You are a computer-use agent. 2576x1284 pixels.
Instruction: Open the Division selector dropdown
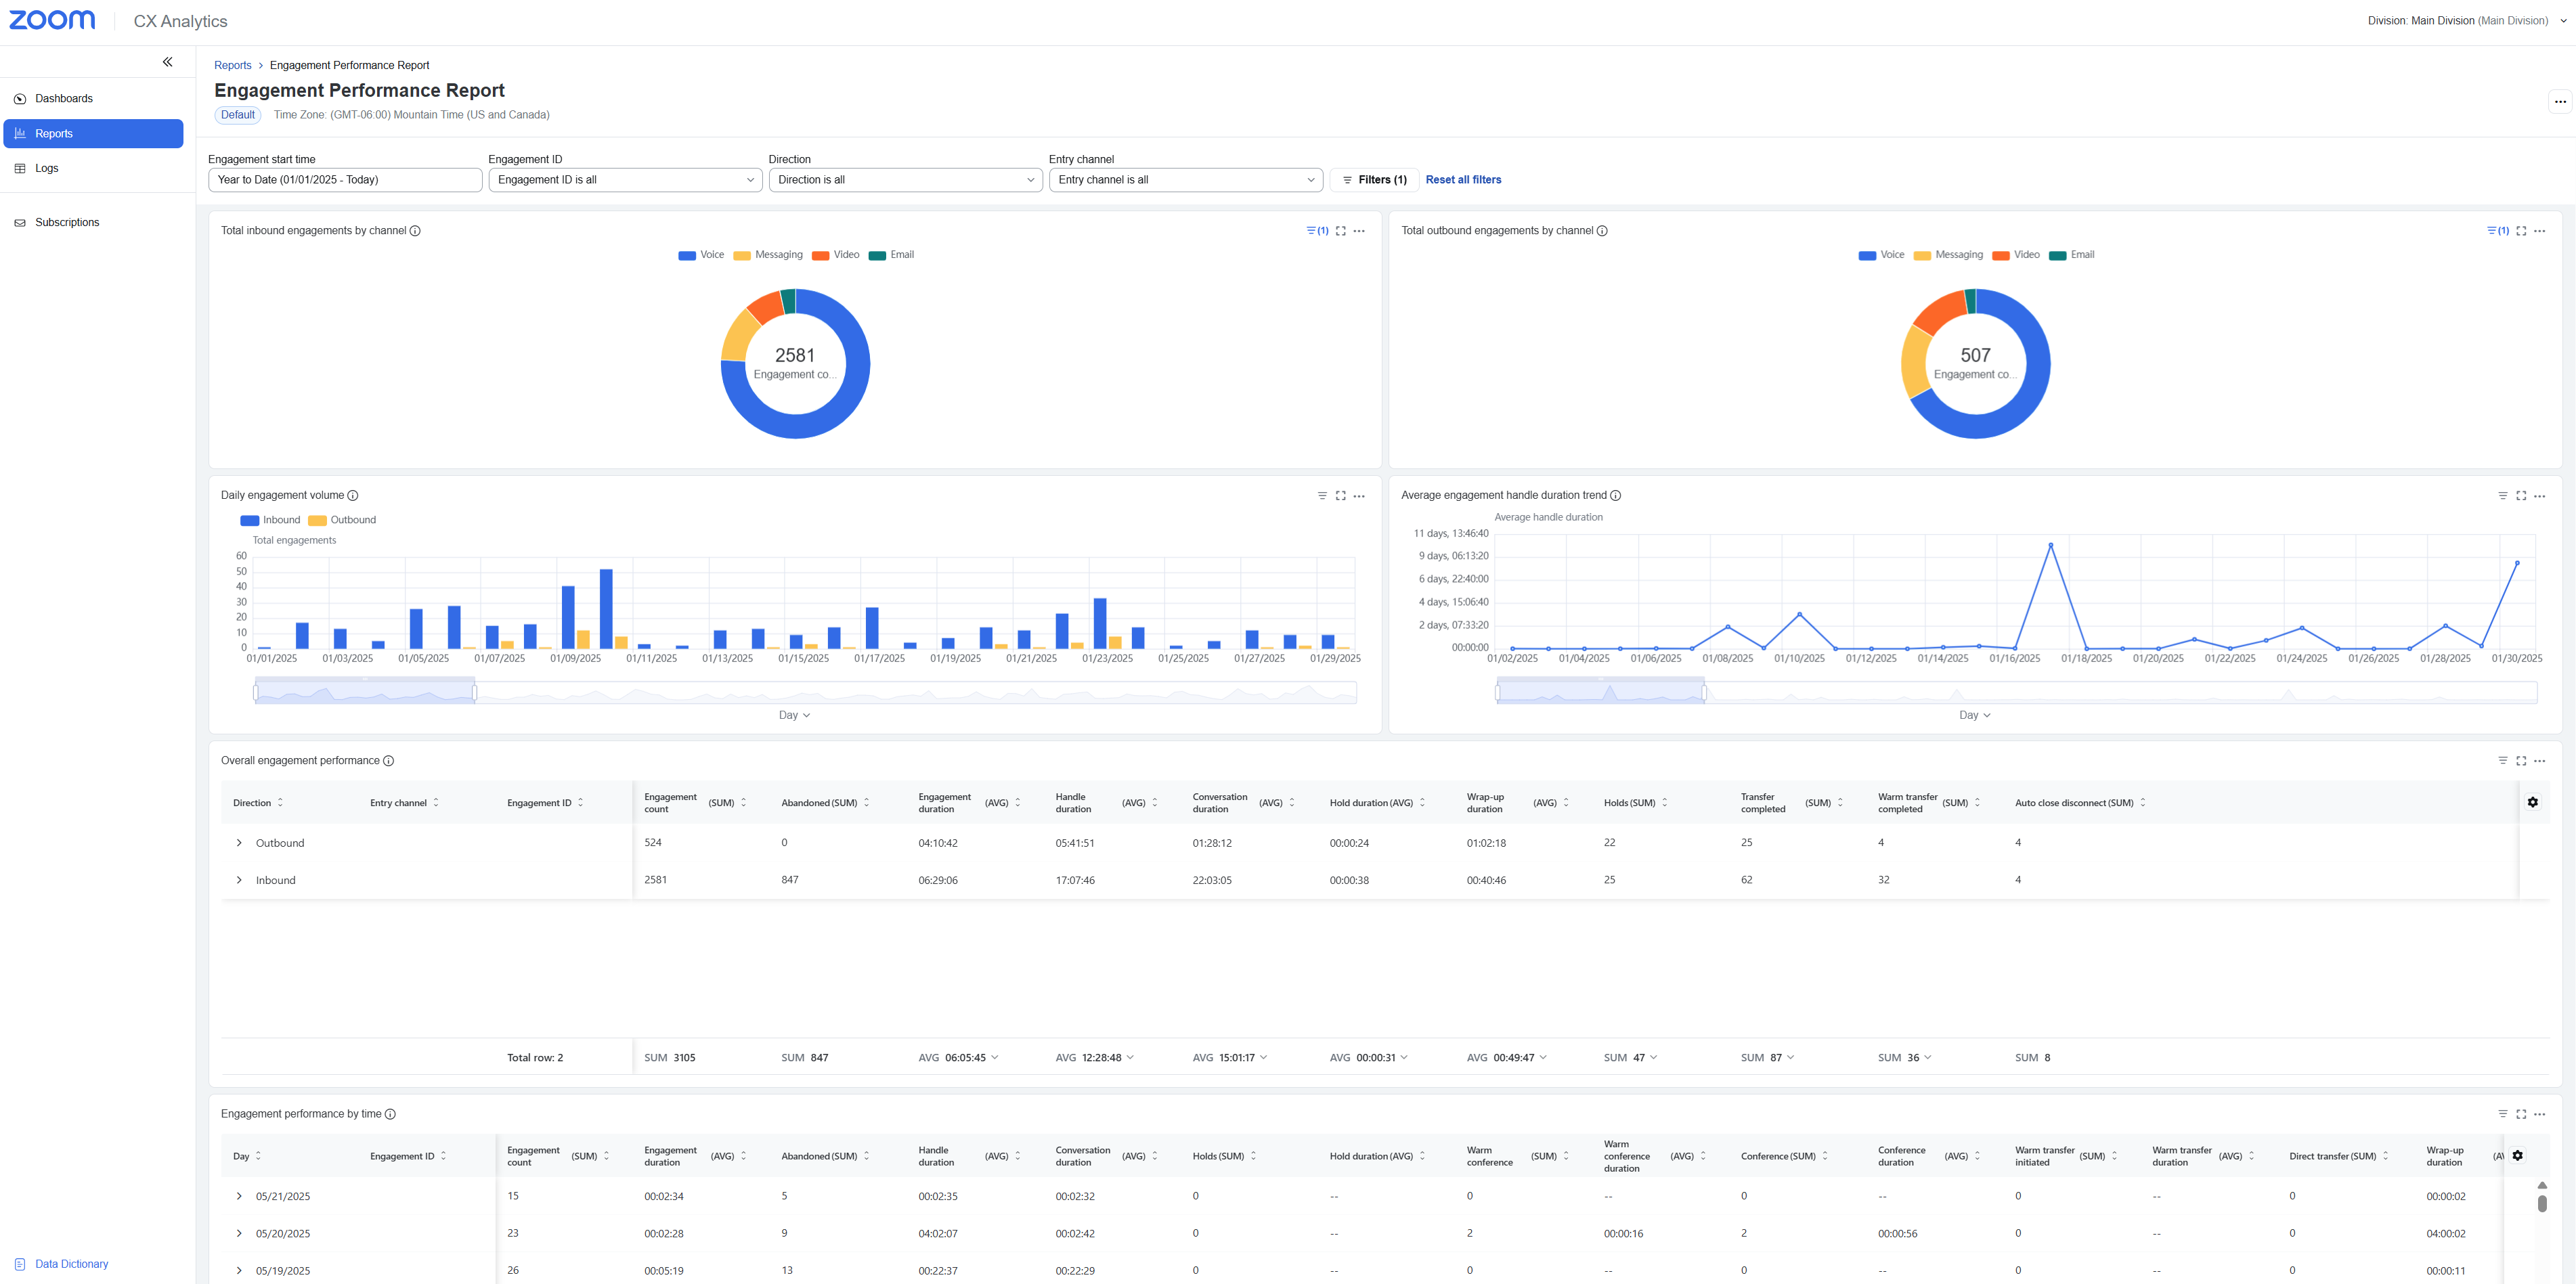[2466, 21]
